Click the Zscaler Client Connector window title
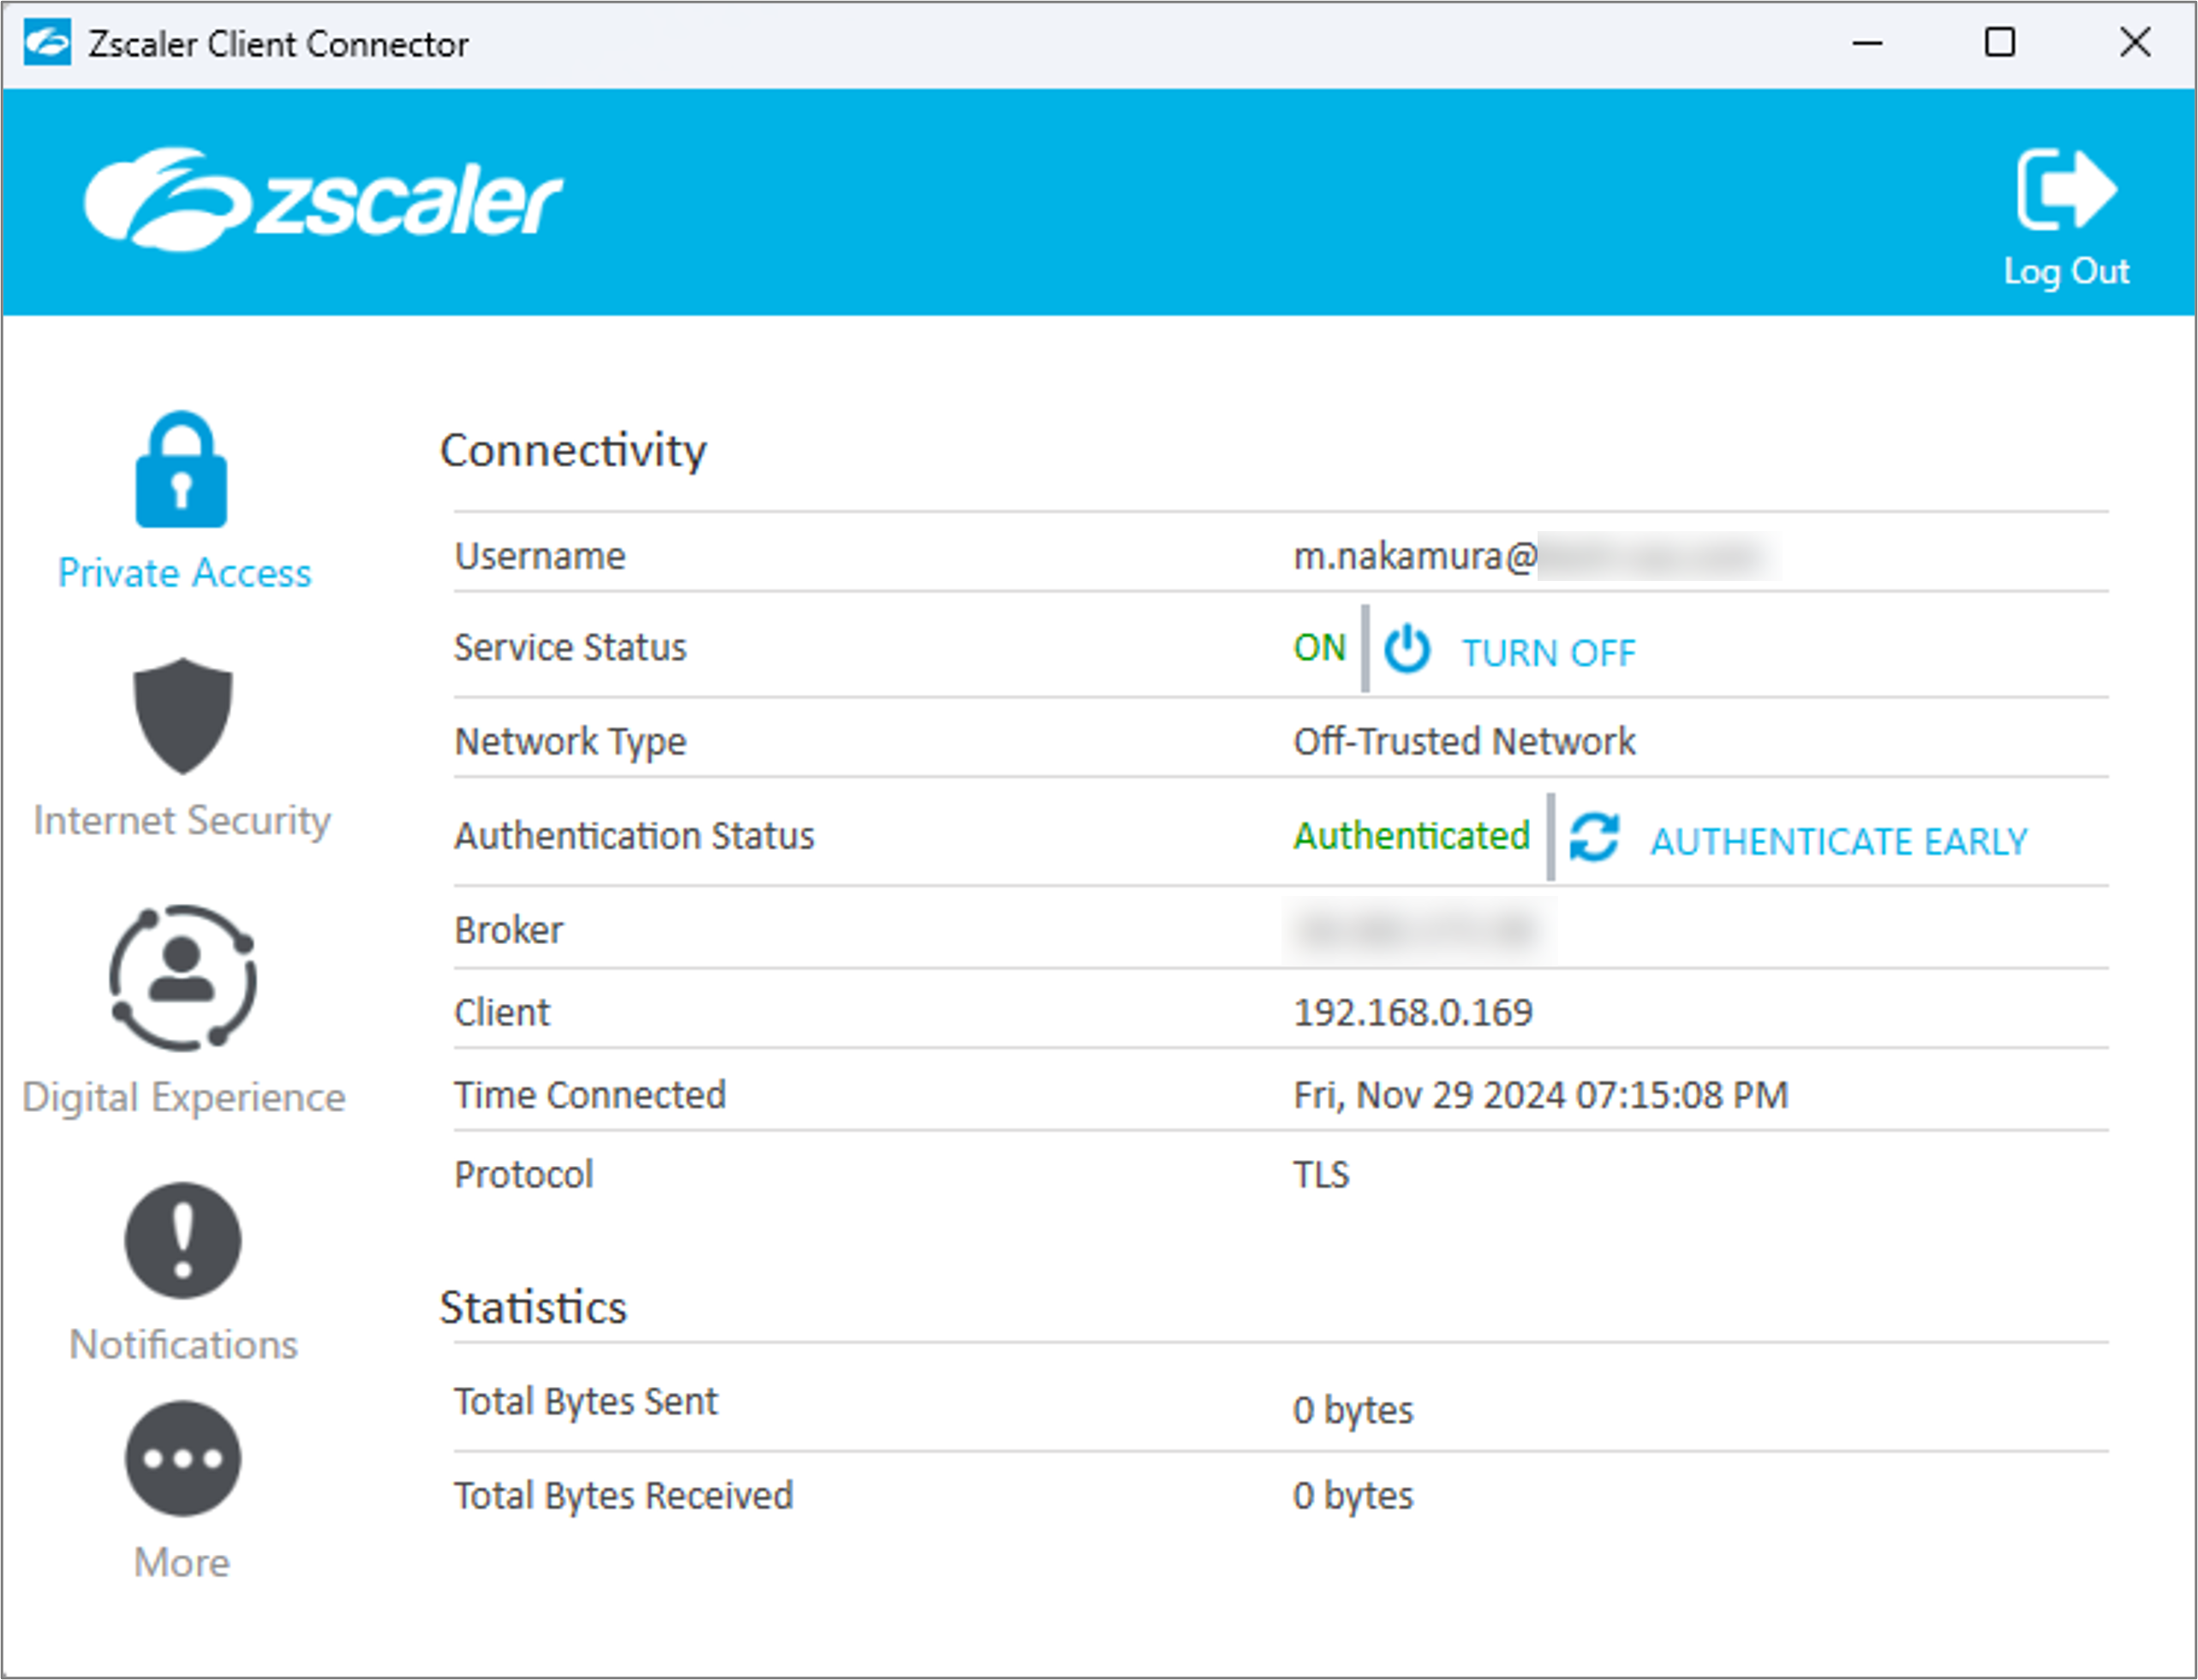2198x1680 pixels. click(x=278, y=44)
